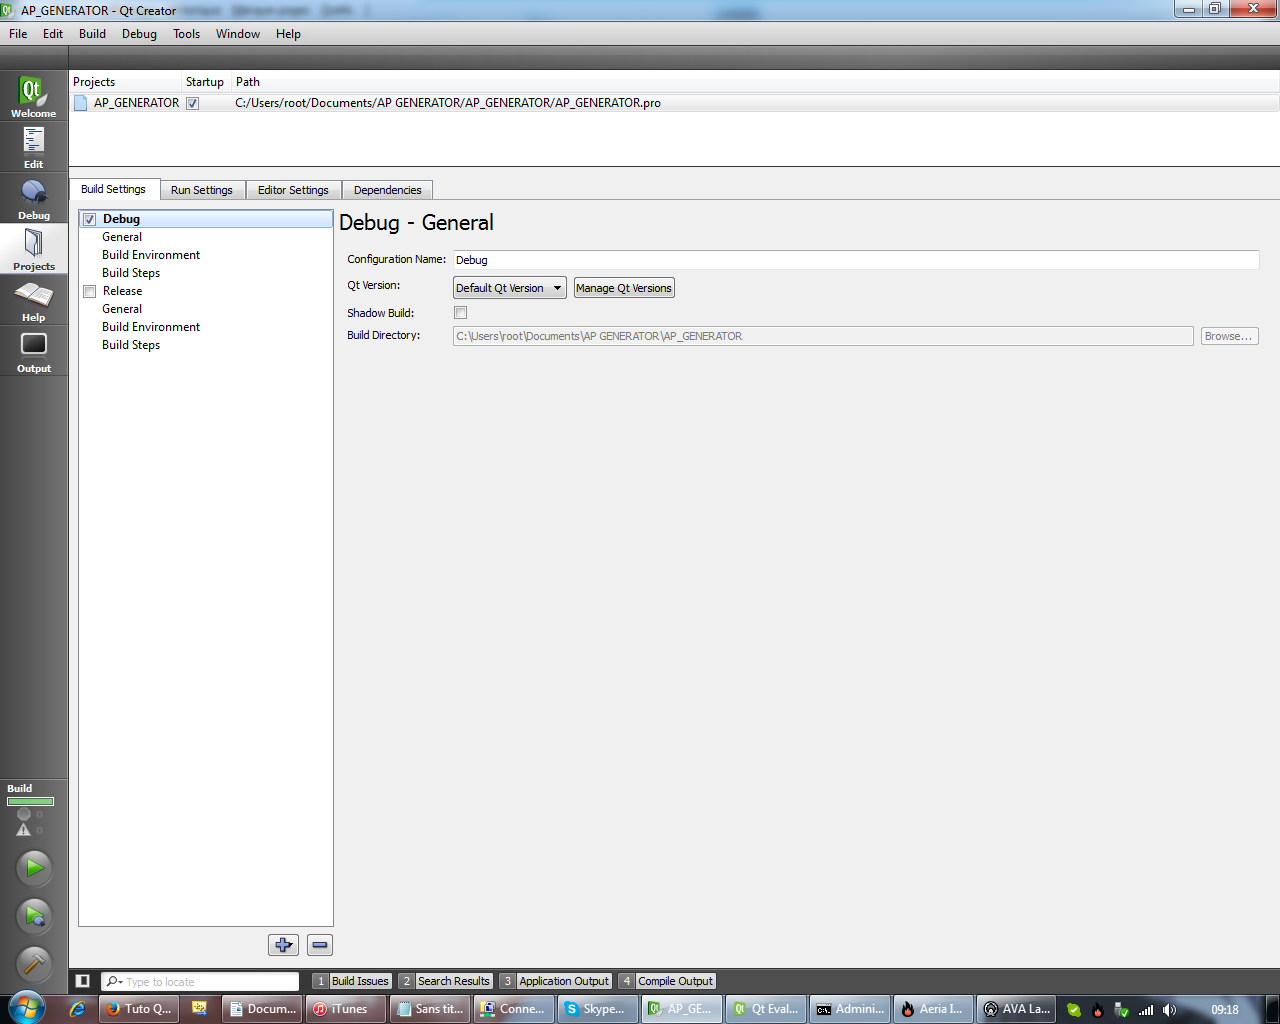Show the Output mode pane
Viewport: 1280px width, 1024px height.
coord(33,351)
